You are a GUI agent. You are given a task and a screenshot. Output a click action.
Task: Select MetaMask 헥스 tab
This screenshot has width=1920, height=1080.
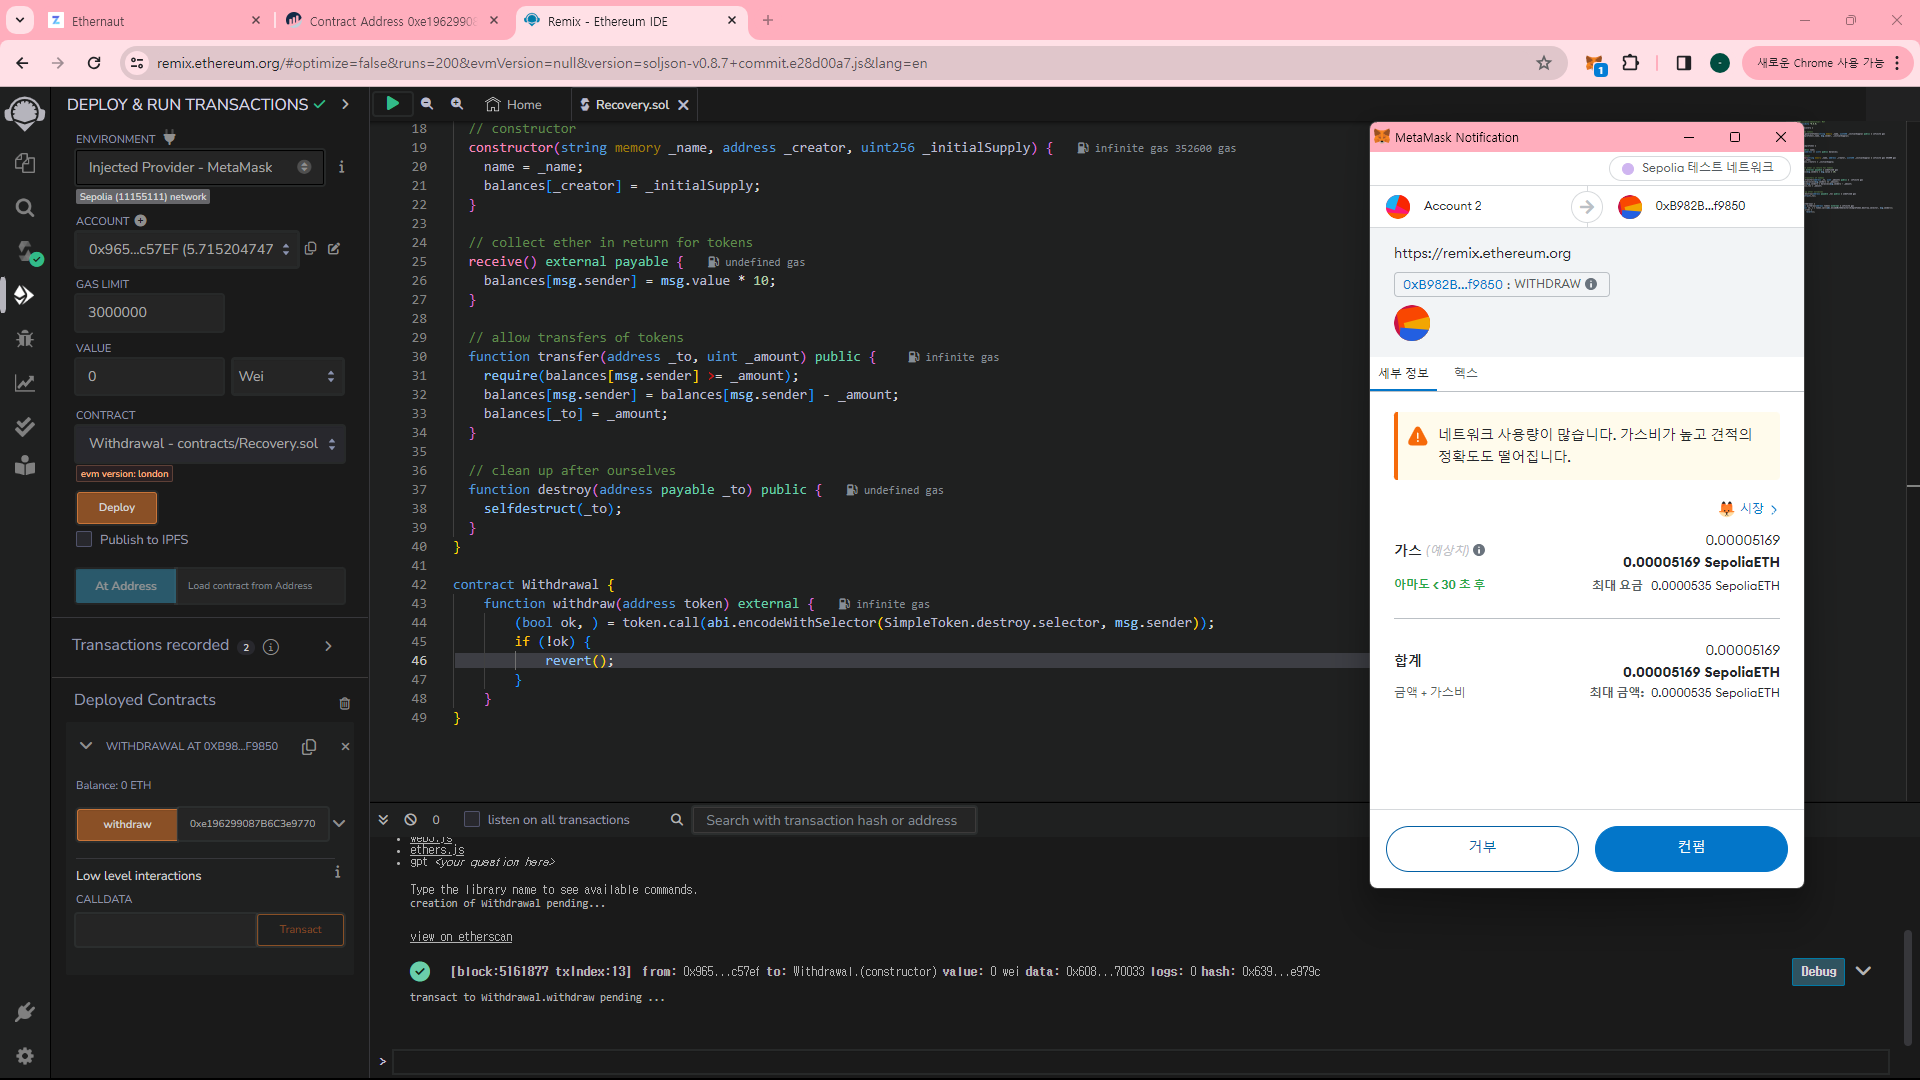point(1466,373)
